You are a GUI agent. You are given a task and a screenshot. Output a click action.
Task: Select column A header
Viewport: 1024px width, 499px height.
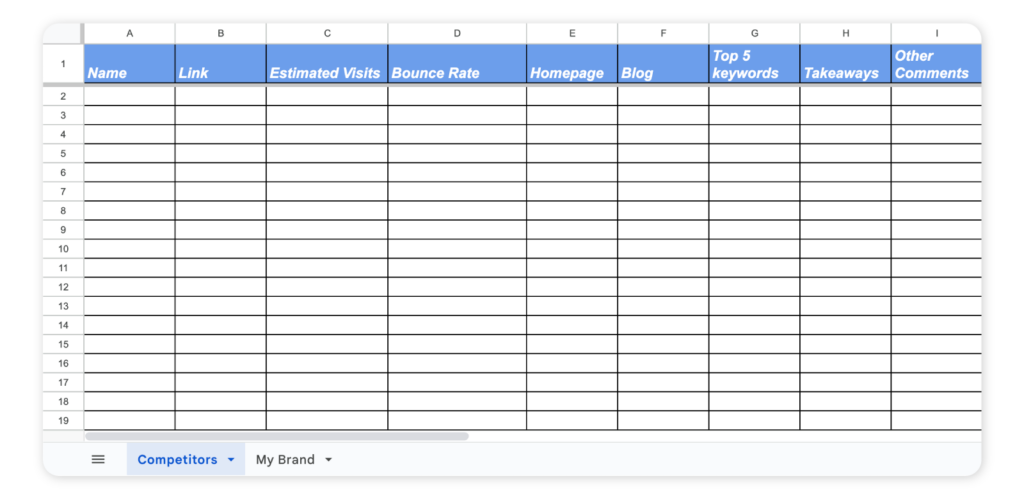pos(129,33)
